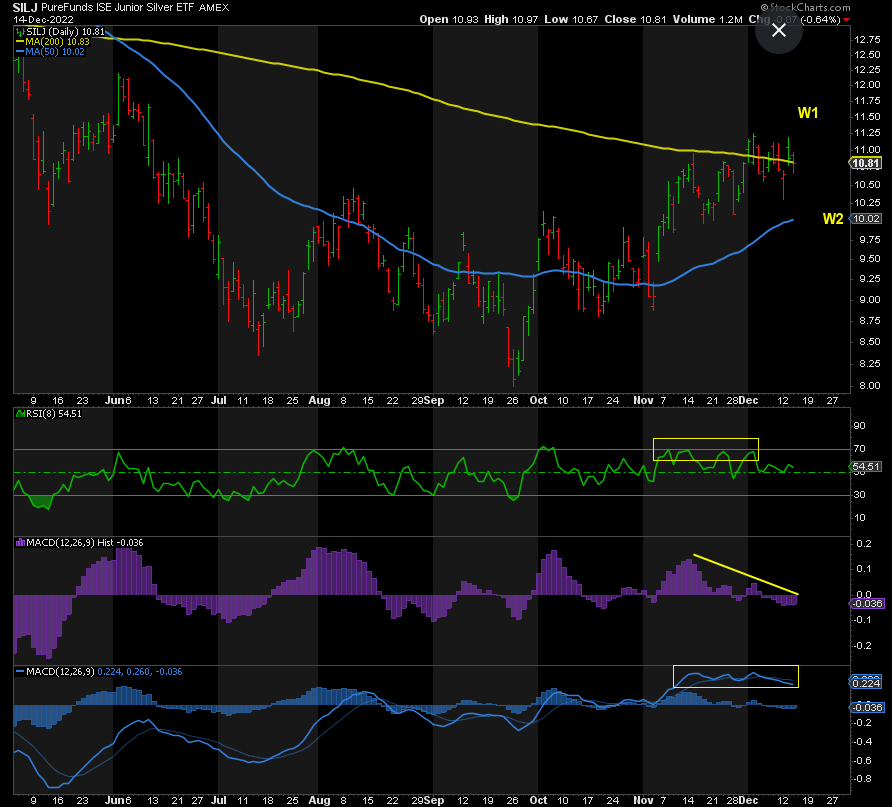
Task: Close the chart image with the X button
Action: pyautogui.click(x=778, y=30)
